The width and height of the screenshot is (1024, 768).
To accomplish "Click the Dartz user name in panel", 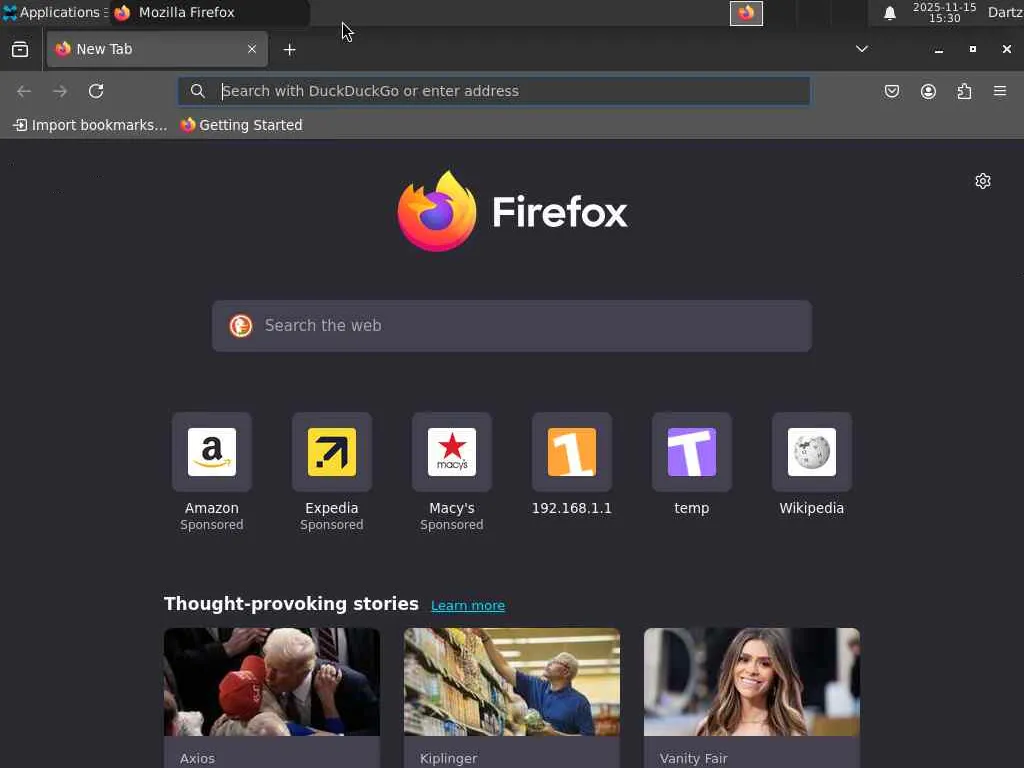I will point(1005,12).
